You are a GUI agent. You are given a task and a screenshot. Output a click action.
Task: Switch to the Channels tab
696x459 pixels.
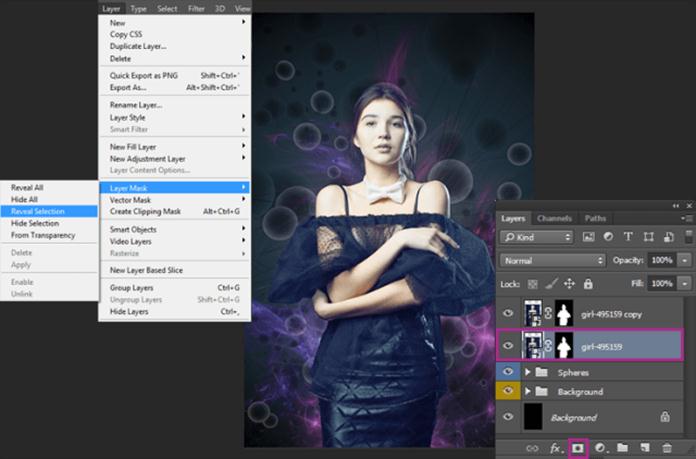(x=554, y=218)
